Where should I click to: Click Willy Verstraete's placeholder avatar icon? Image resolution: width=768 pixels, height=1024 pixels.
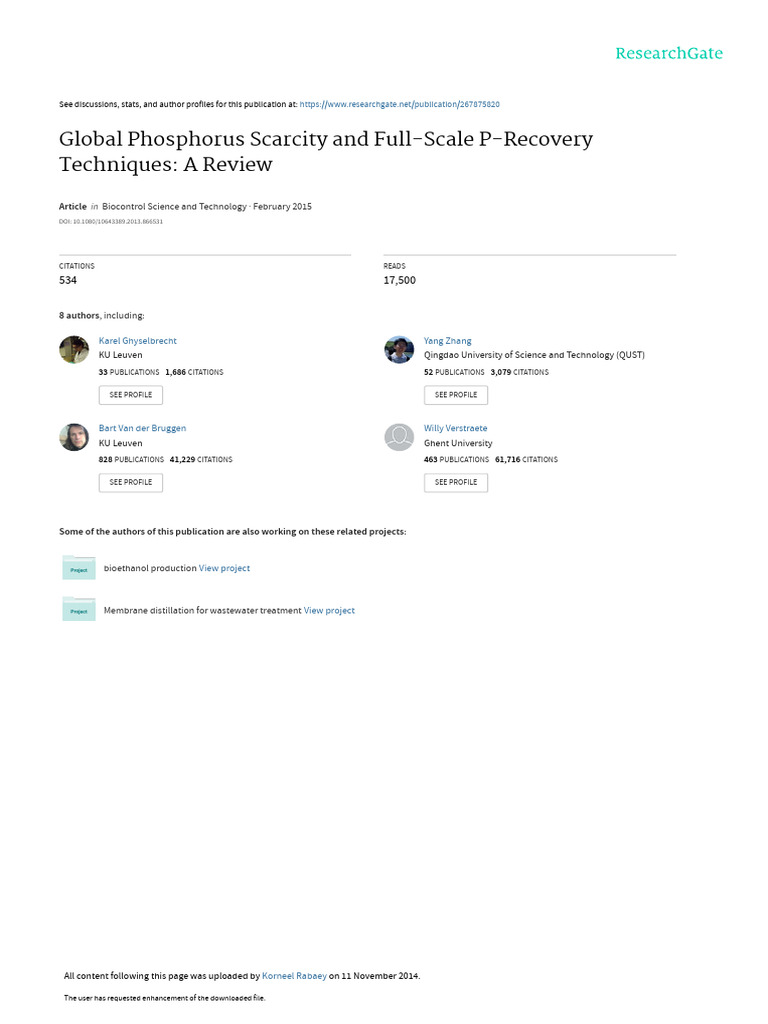[x=399, y=437]
